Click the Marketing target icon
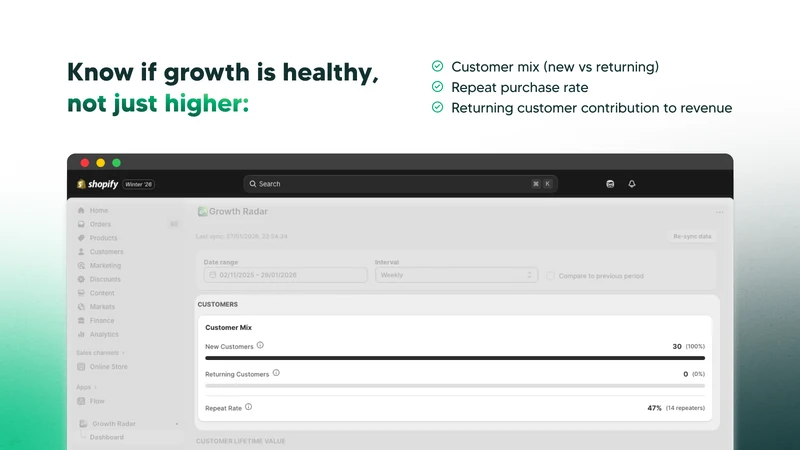 [81, 265]
